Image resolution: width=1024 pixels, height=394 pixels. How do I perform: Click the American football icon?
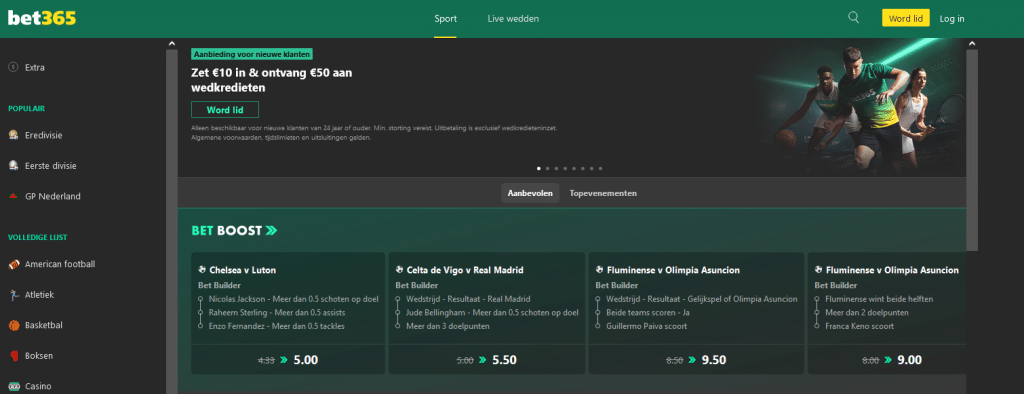point(14,264)
